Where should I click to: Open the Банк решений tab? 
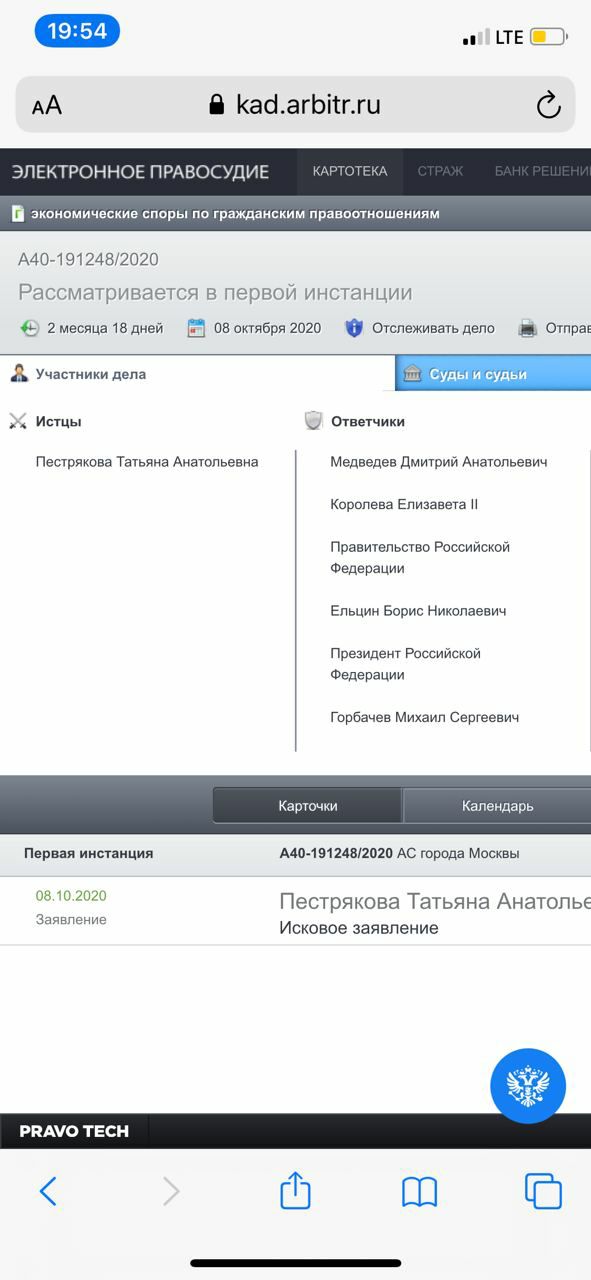pos(542,171)
